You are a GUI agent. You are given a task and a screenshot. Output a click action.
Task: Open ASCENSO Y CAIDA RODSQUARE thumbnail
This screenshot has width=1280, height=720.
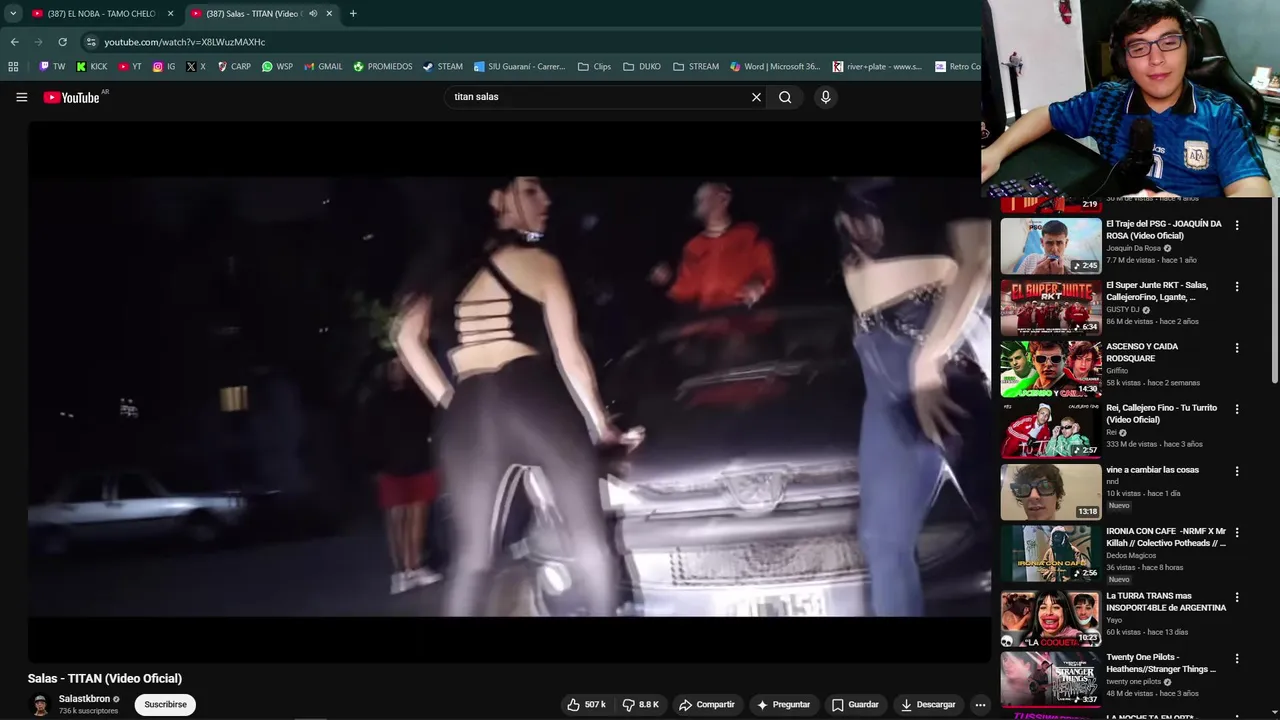(1051, 369)
